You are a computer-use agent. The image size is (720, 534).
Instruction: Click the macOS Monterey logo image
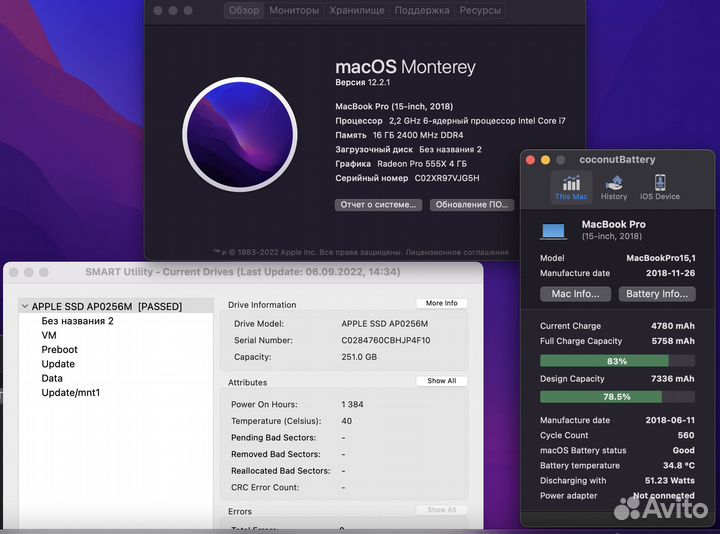coord(240,135)
